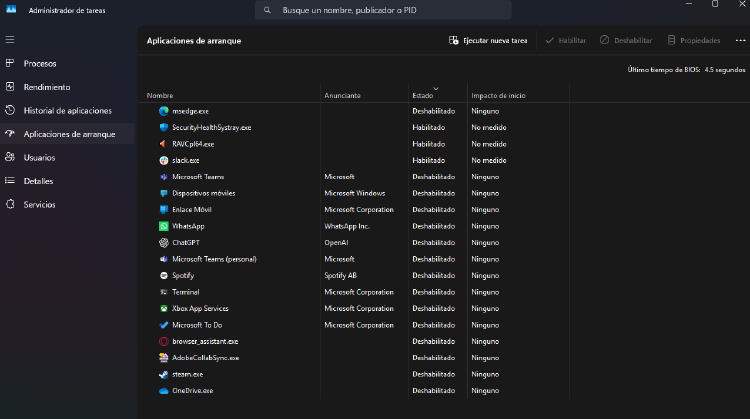The image size is (750, 419).
Task: Click the WhatsApp green icon
Action: click(x=164, y=226)
